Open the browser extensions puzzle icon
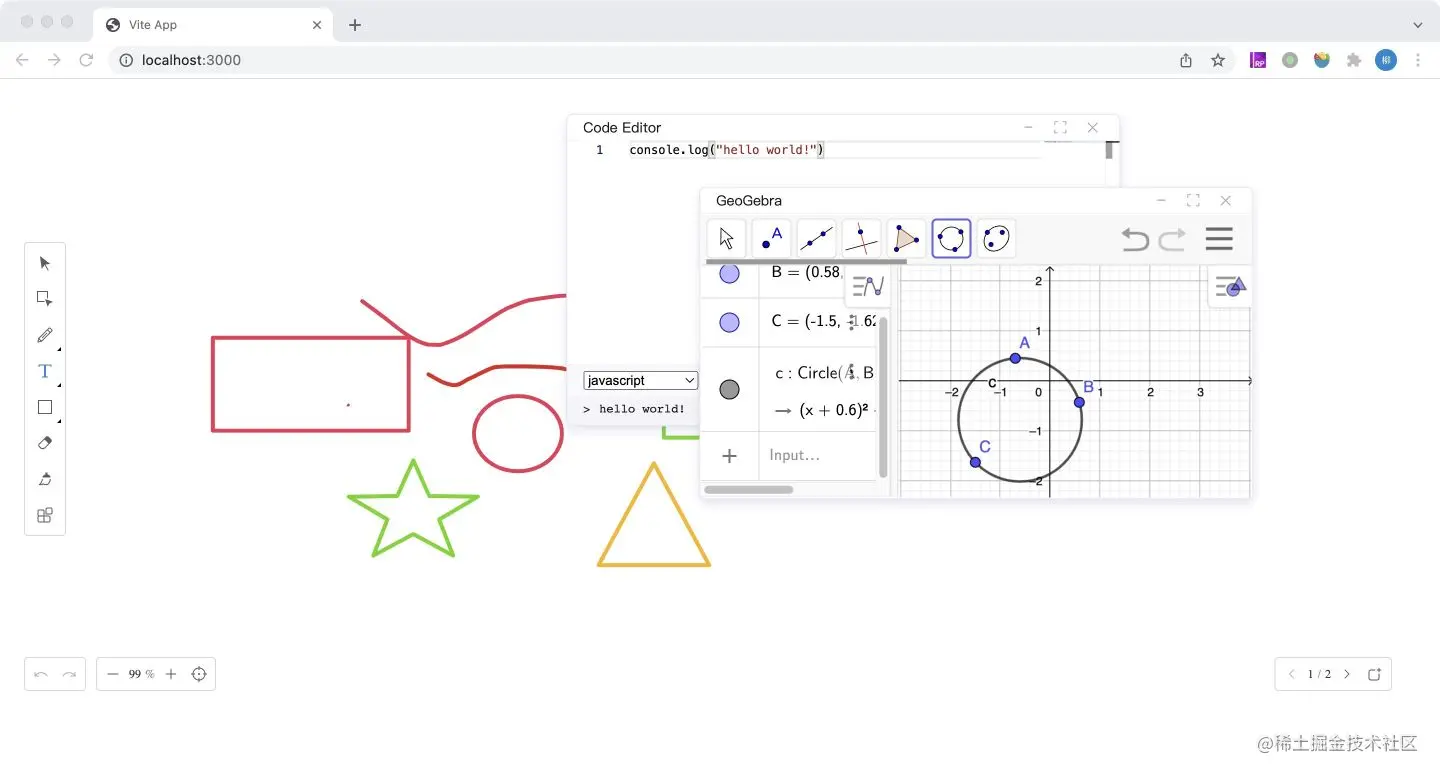Image resolution: width=1440 pixels, height=776 pixels. 1354,60
